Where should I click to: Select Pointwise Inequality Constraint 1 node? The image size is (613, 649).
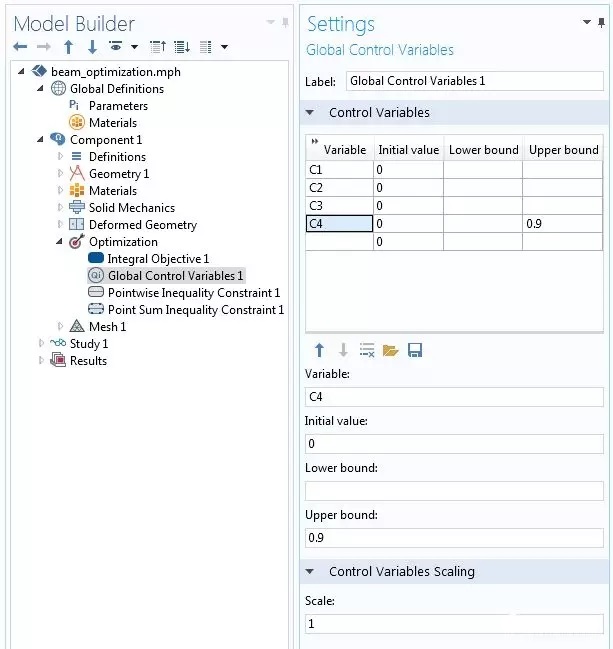pos(194,293)
